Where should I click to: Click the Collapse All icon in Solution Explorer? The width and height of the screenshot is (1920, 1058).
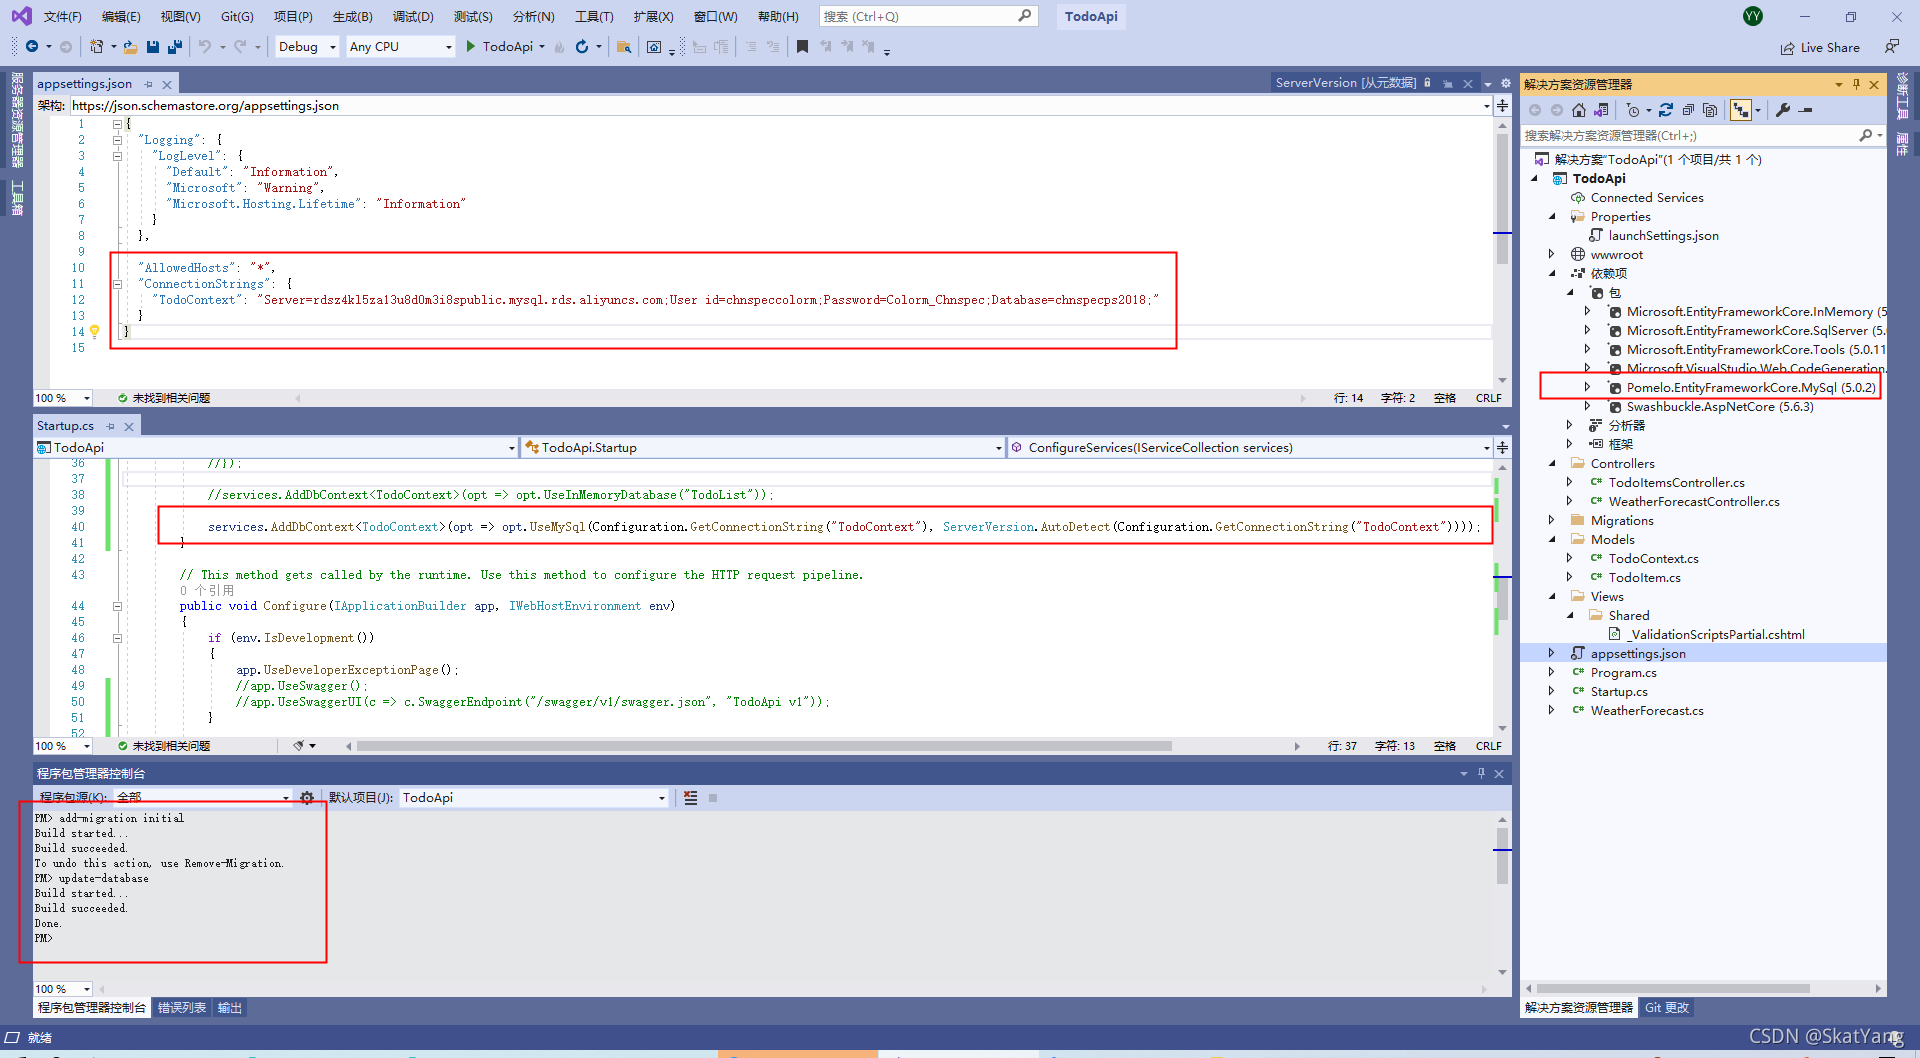(1690, 110)
